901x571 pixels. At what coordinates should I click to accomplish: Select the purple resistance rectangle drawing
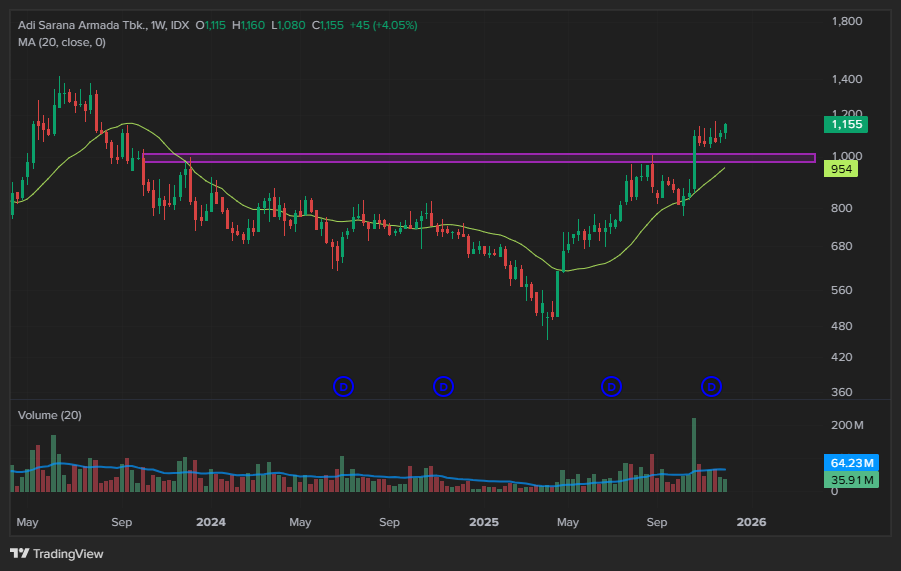click(x=479, y=158)
